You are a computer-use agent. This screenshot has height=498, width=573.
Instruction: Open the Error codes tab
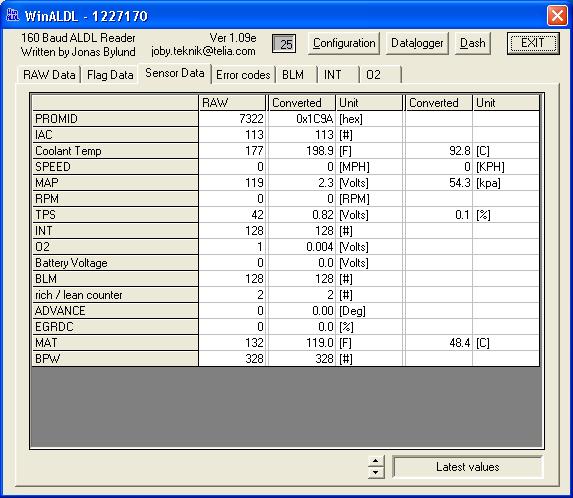243,75
